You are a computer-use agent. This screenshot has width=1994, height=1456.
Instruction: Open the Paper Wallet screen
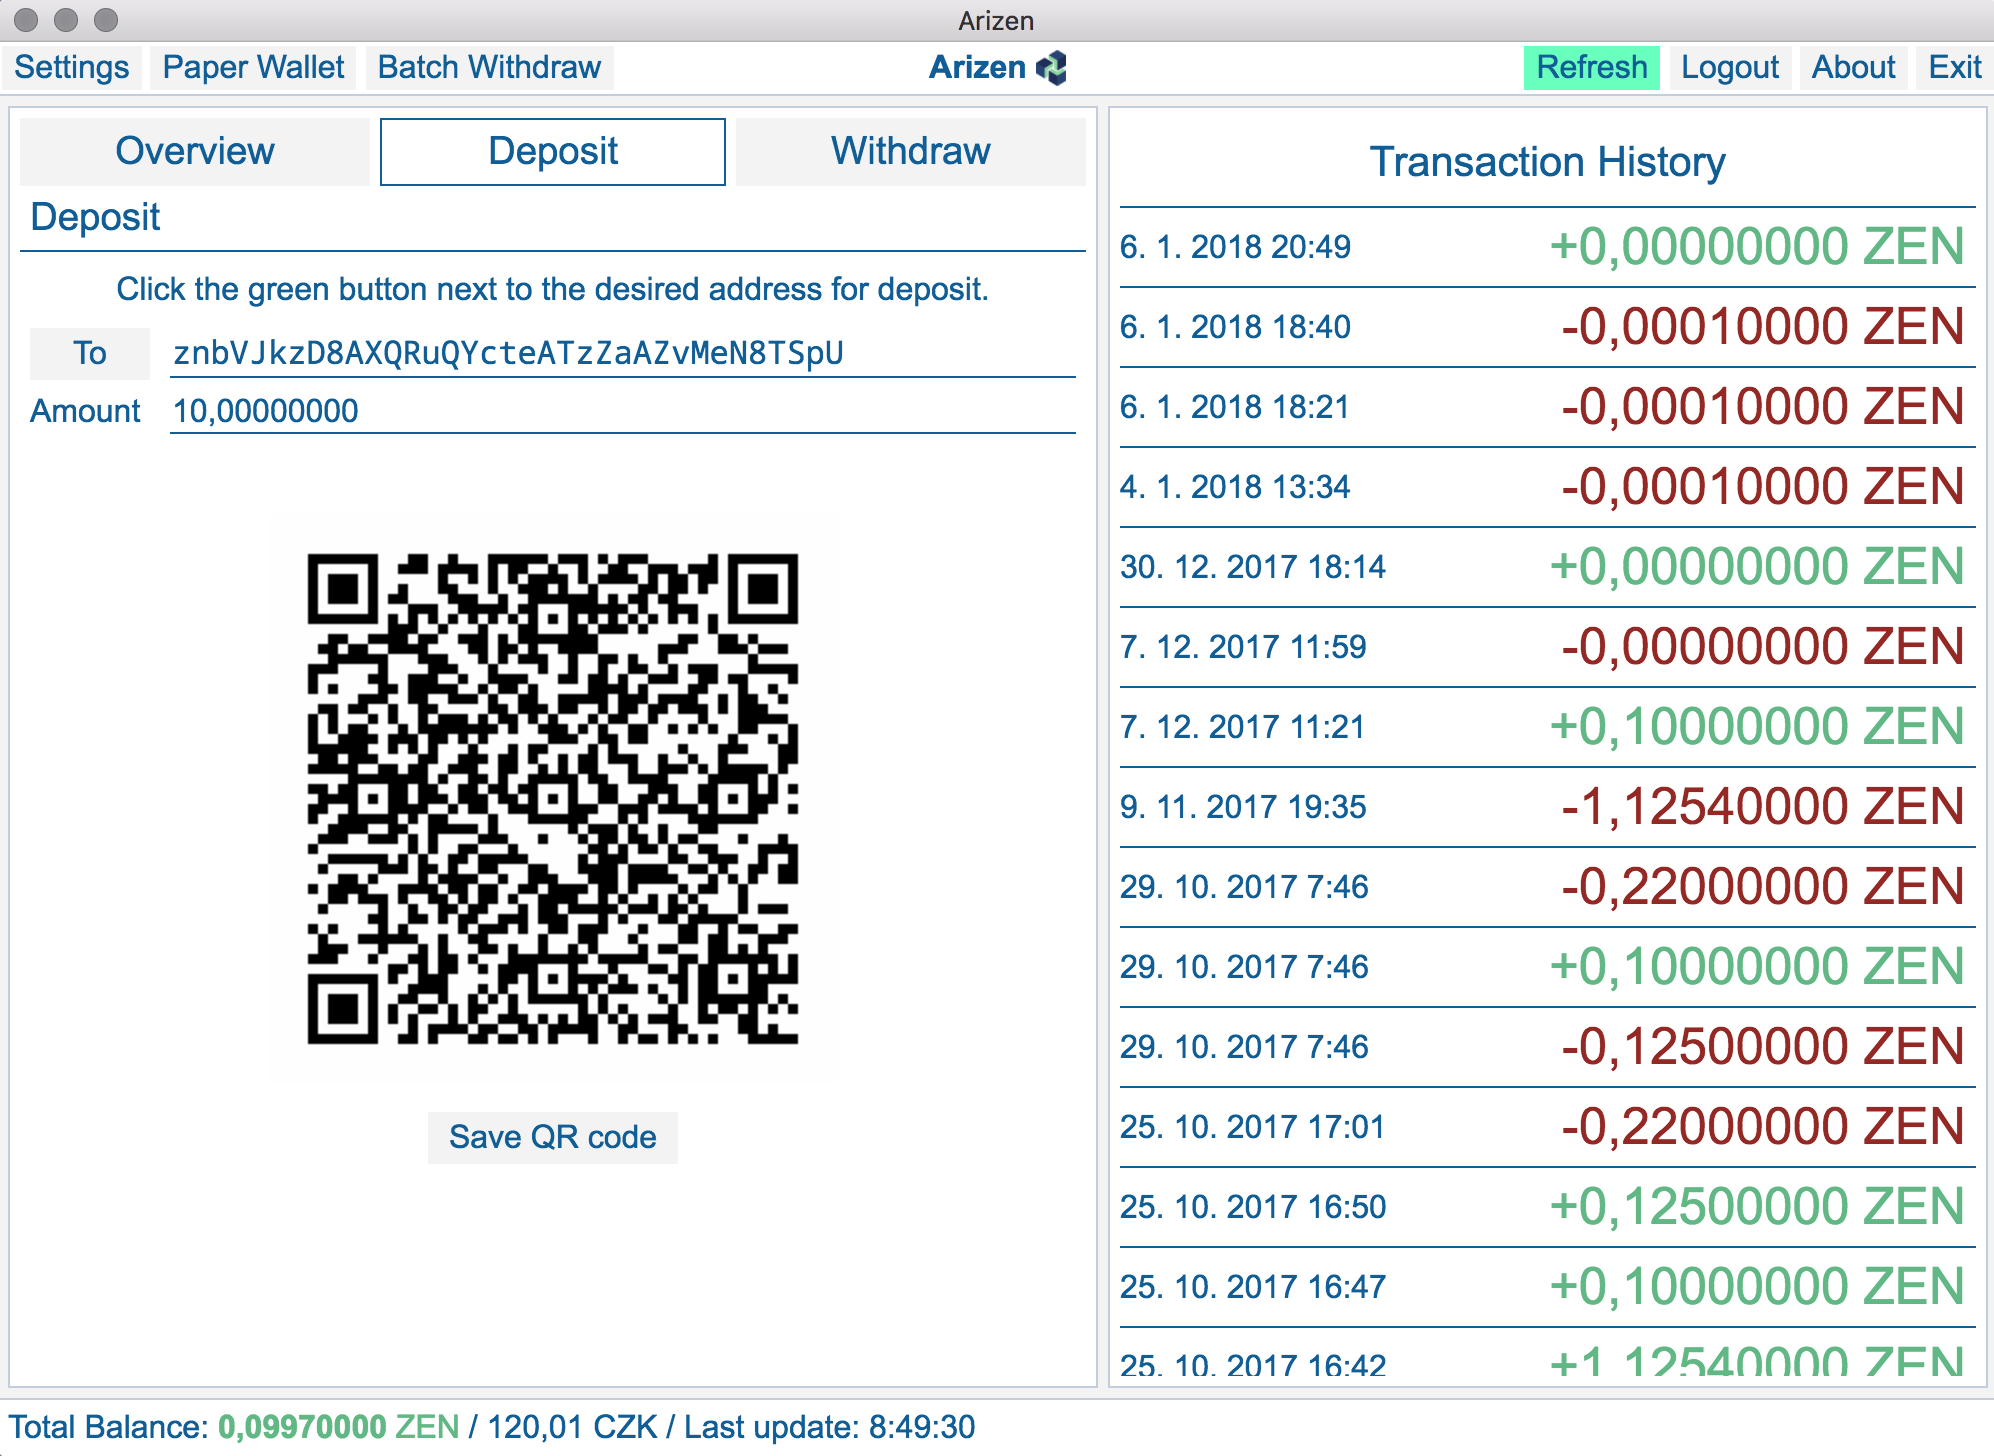pos(253,68)
